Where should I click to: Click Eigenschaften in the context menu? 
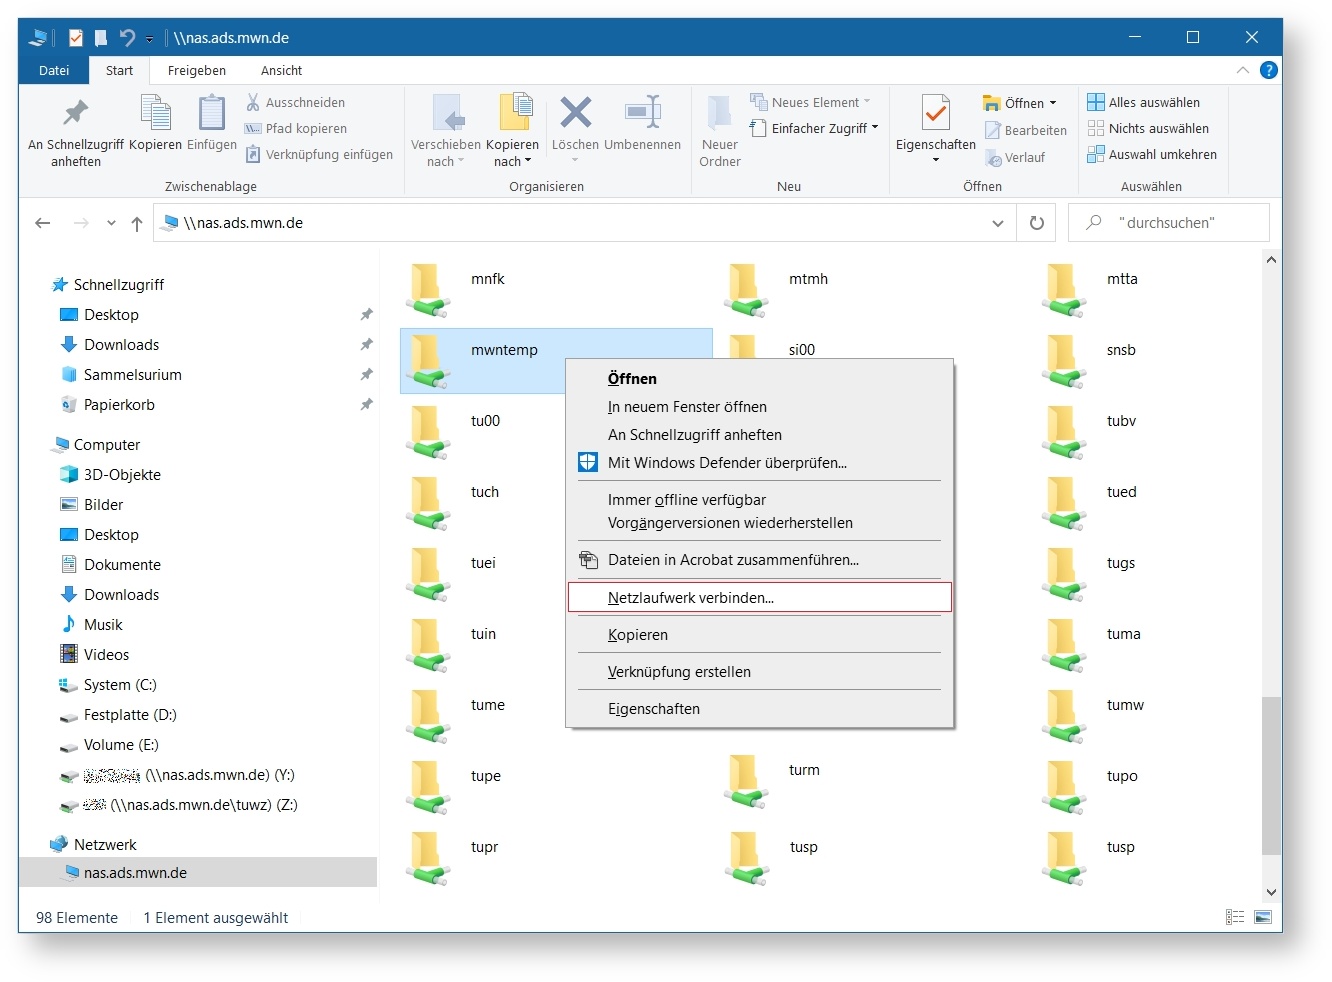tap(654, 709)
